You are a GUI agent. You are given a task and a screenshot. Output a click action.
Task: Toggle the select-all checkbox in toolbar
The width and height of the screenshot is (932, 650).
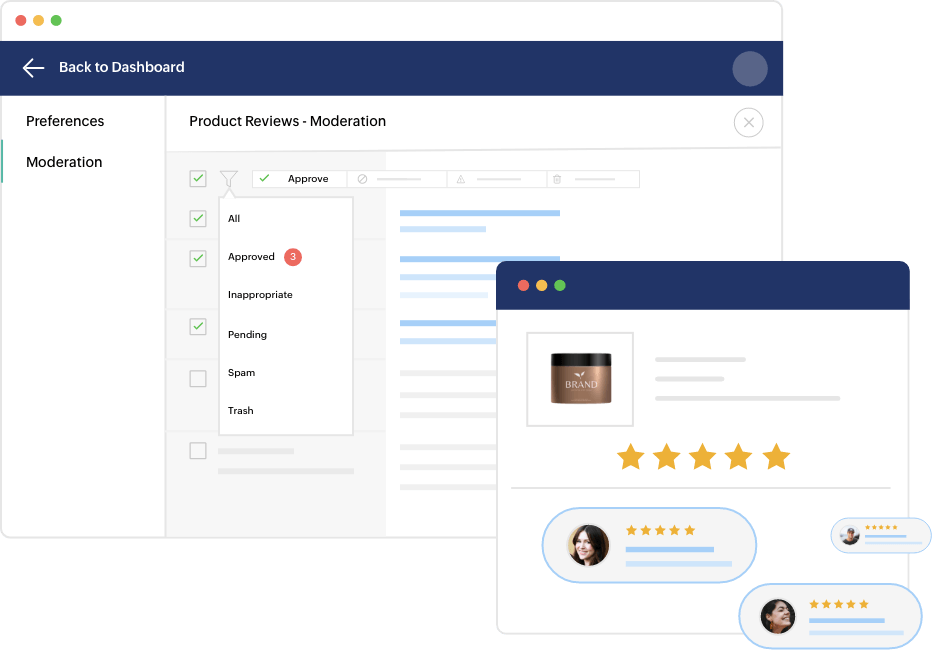[198, 178]
